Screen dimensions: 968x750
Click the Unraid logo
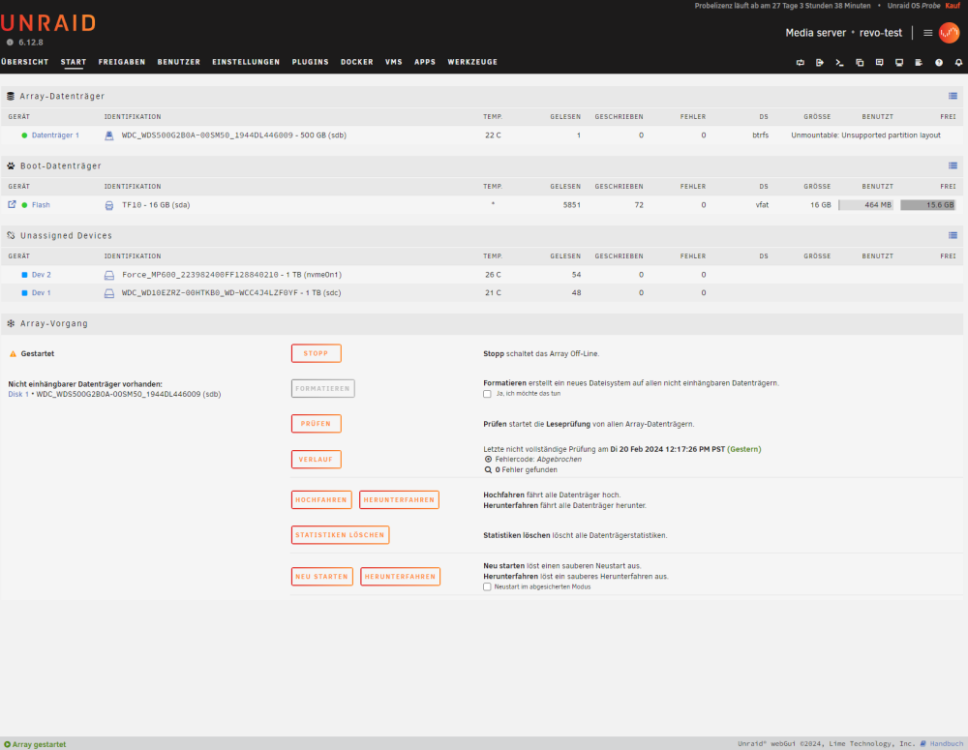click(x=48, y=23)
